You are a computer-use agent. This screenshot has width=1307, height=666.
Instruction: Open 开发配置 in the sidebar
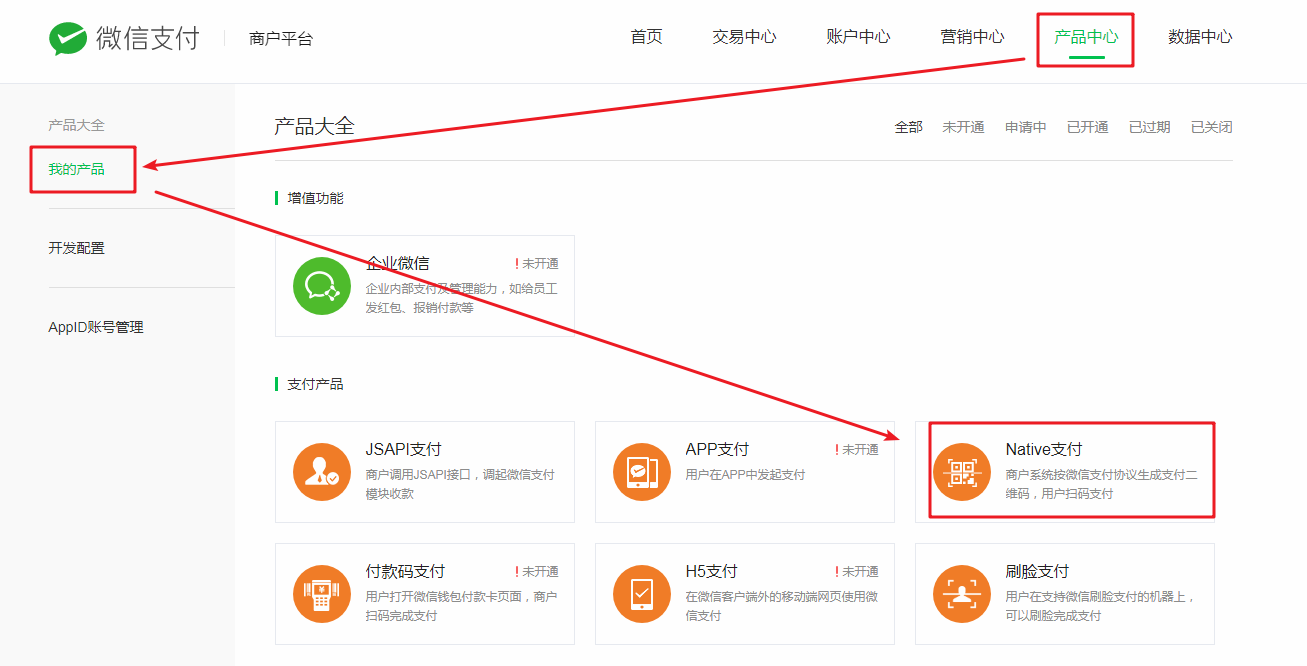(x=77, y=248)
